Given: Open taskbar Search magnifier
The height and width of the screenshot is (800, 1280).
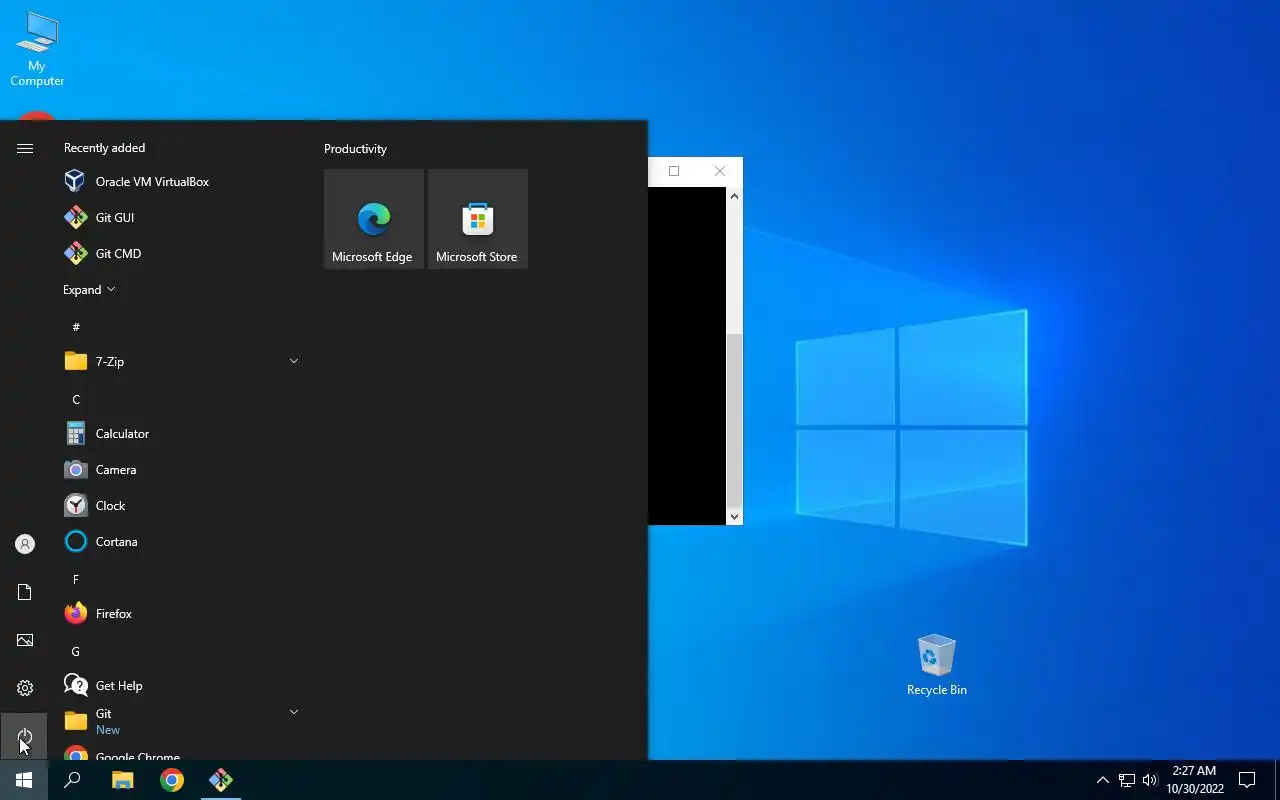Looking at the screenshot, I should coord(72,780).
